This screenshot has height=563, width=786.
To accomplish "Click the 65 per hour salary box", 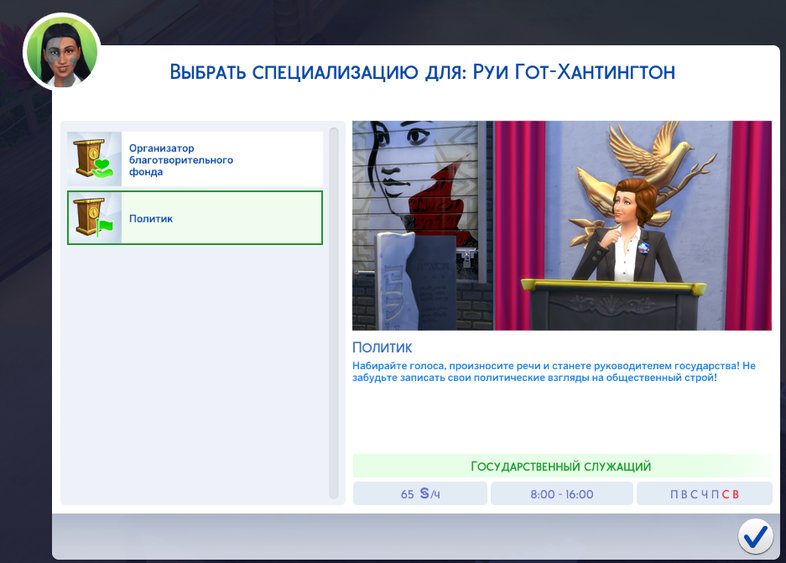I will (420, 494).
